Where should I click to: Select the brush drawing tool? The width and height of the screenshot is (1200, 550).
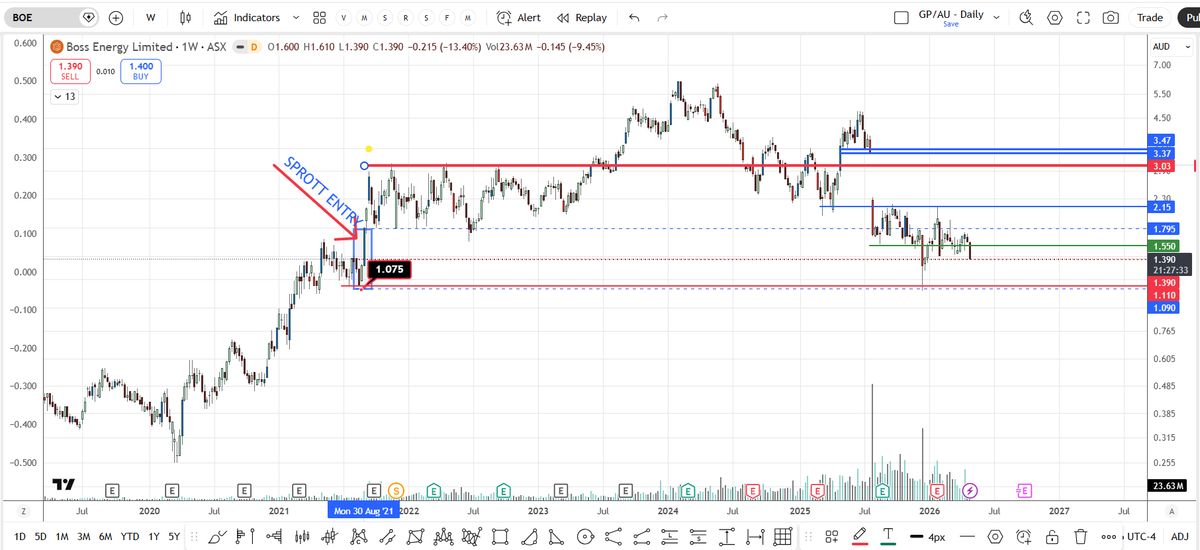216,537
